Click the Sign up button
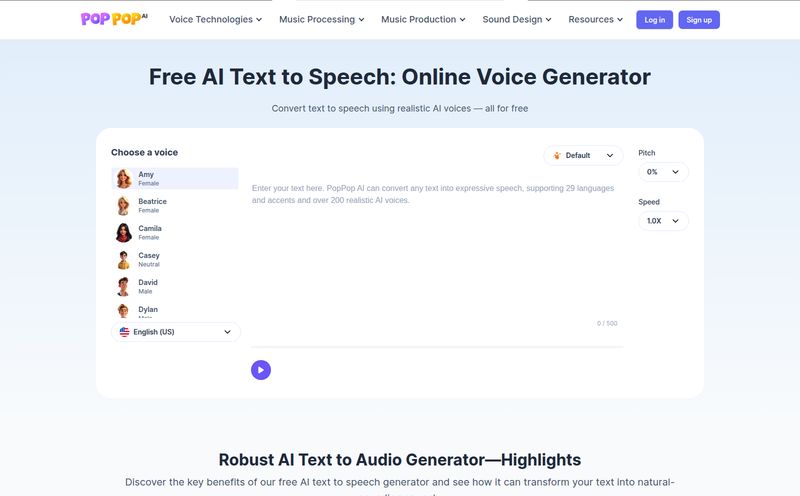The height and width of the screenshot is (496, 800). (x=699, y=20)
